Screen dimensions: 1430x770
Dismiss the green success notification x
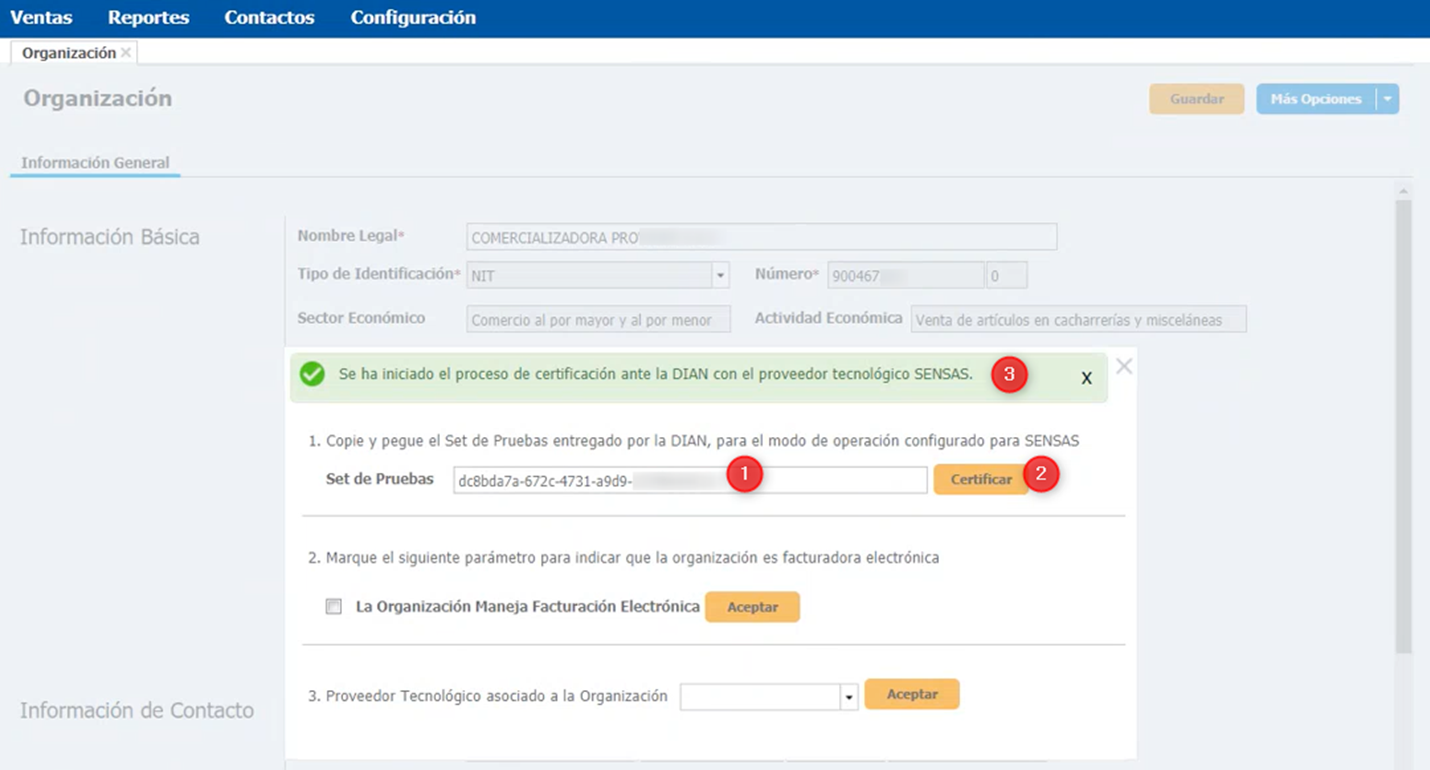click(1086, 378)
